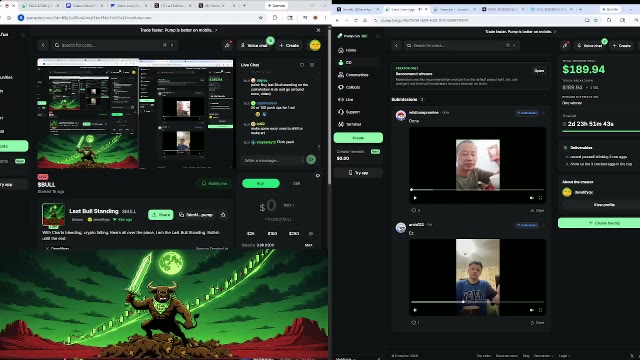This screenshot has height=360, width=640.
Task: Click Create button in left window header
Action: 289,45
